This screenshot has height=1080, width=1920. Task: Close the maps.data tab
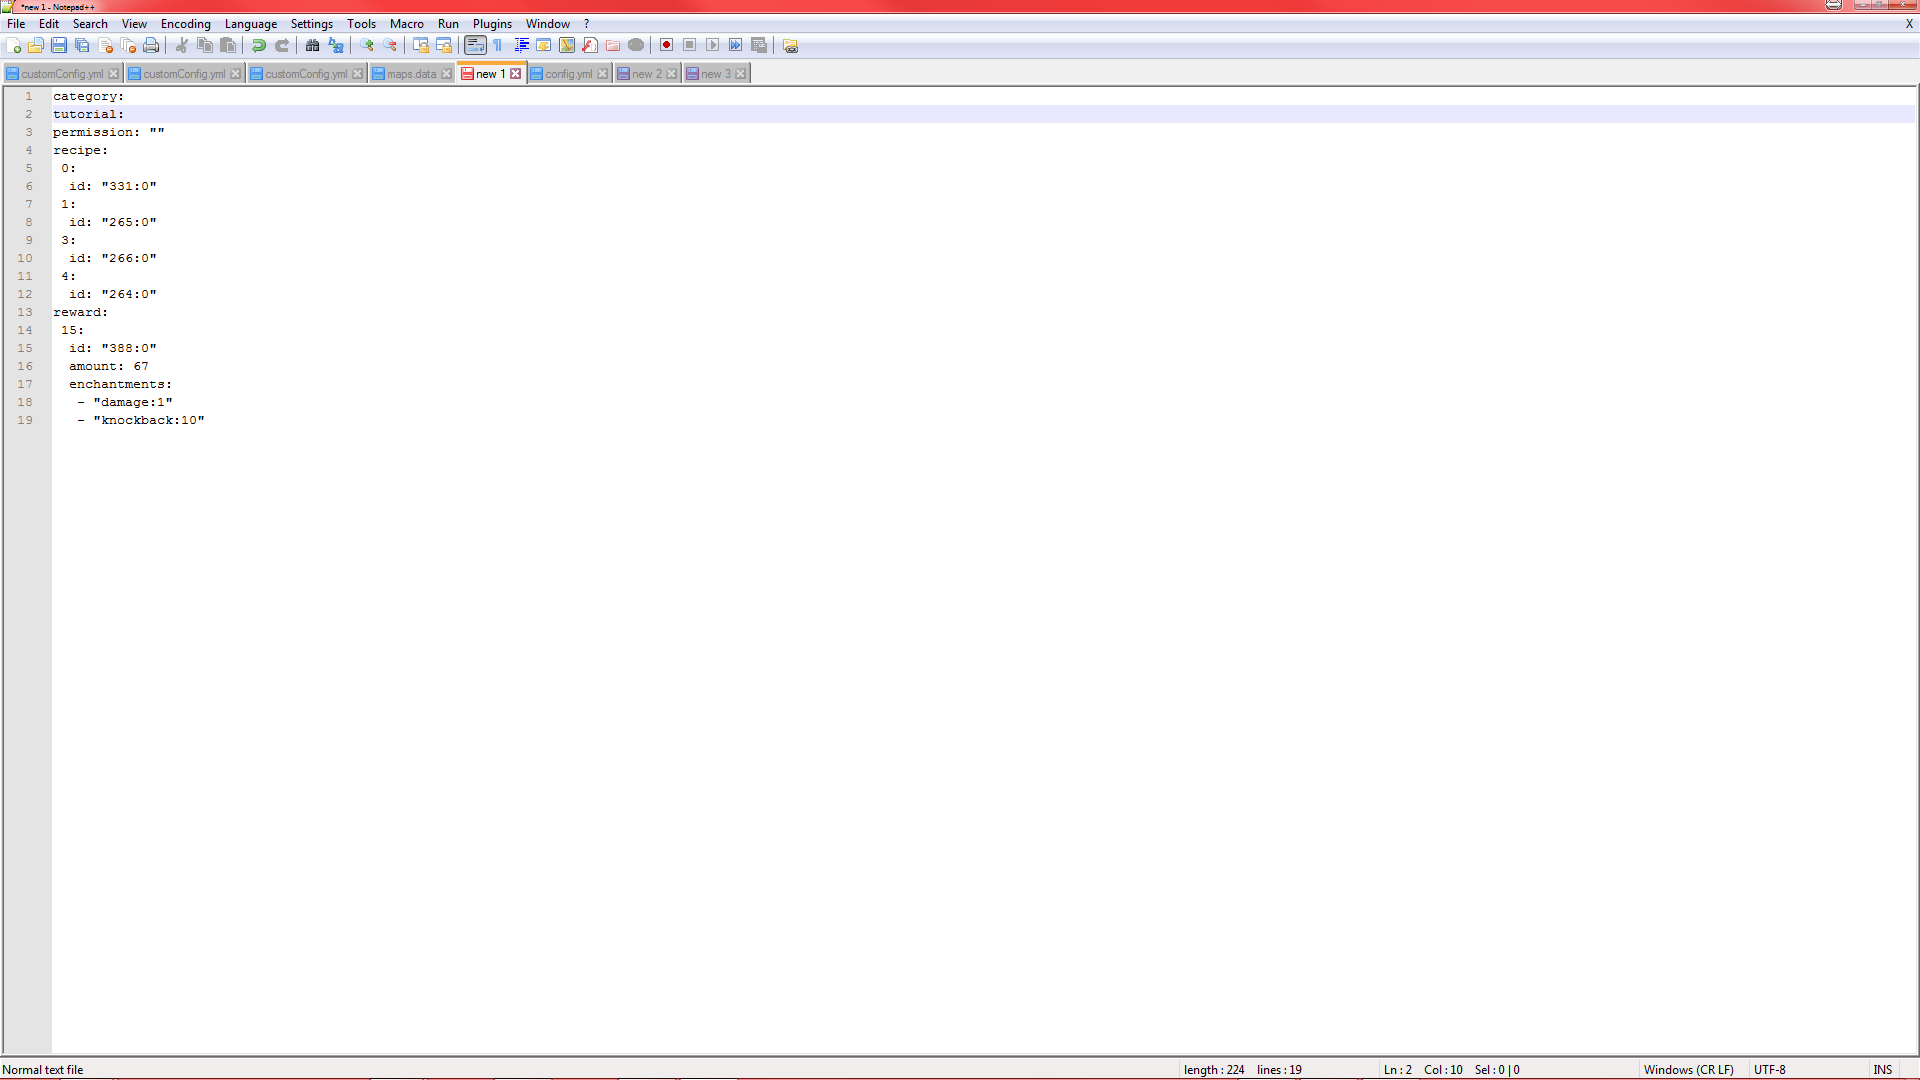click(x=447, y=74)
